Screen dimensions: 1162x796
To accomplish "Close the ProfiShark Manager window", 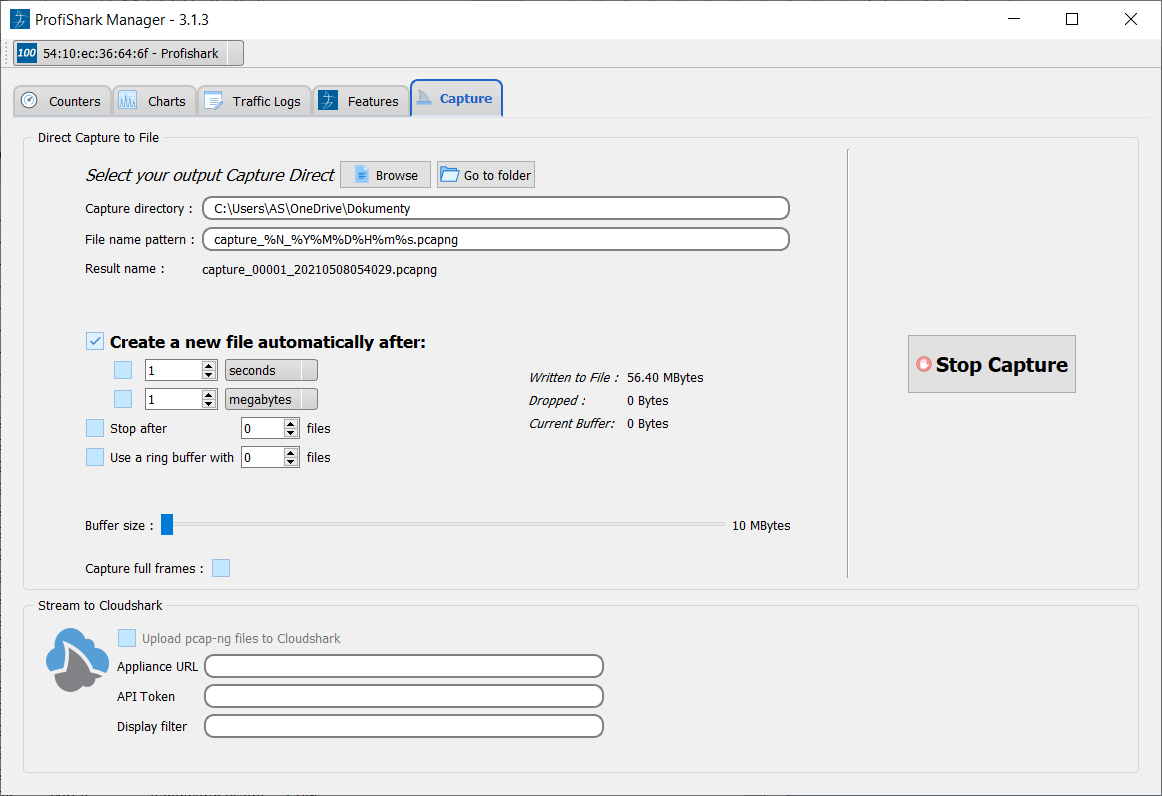I will point(1130,19).
